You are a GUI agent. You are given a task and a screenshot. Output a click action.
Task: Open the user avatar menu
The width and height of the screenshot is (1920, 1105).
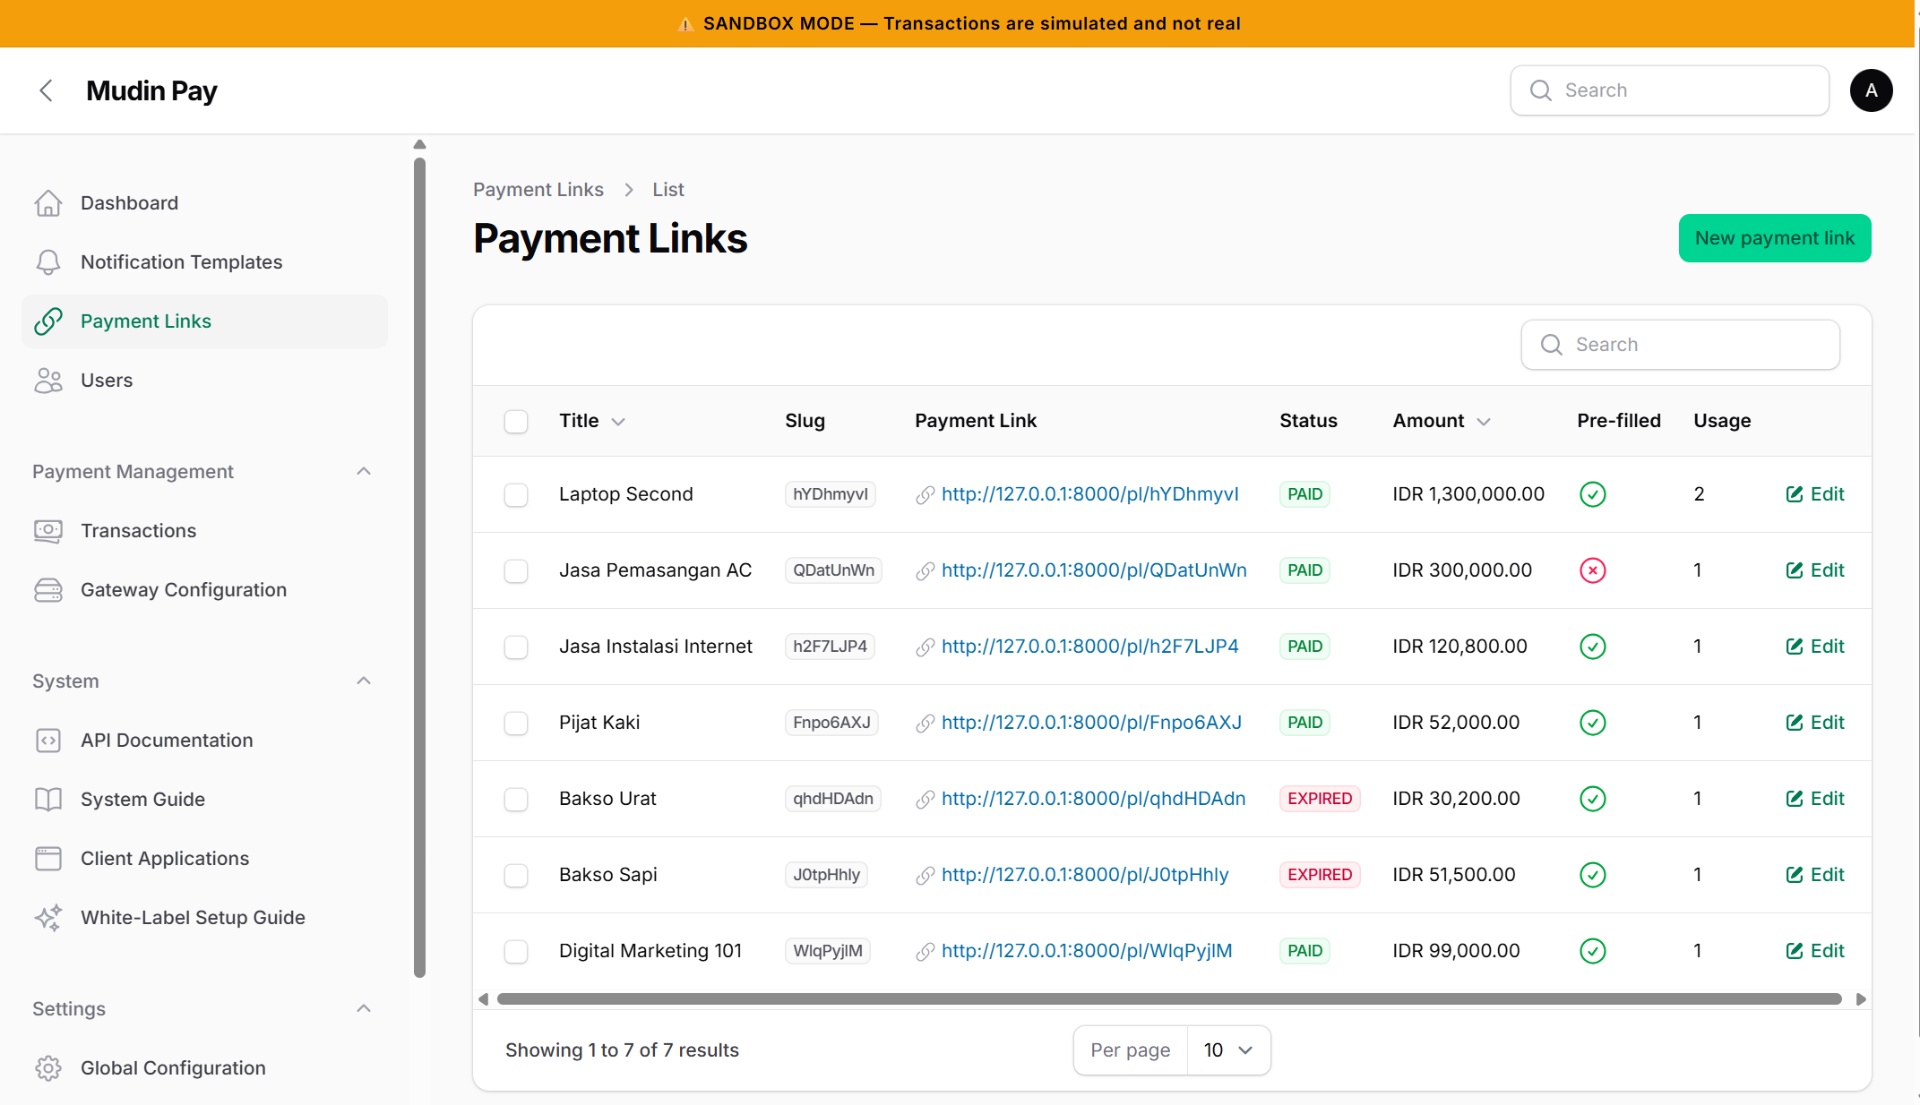click(x=1870, y=91)
